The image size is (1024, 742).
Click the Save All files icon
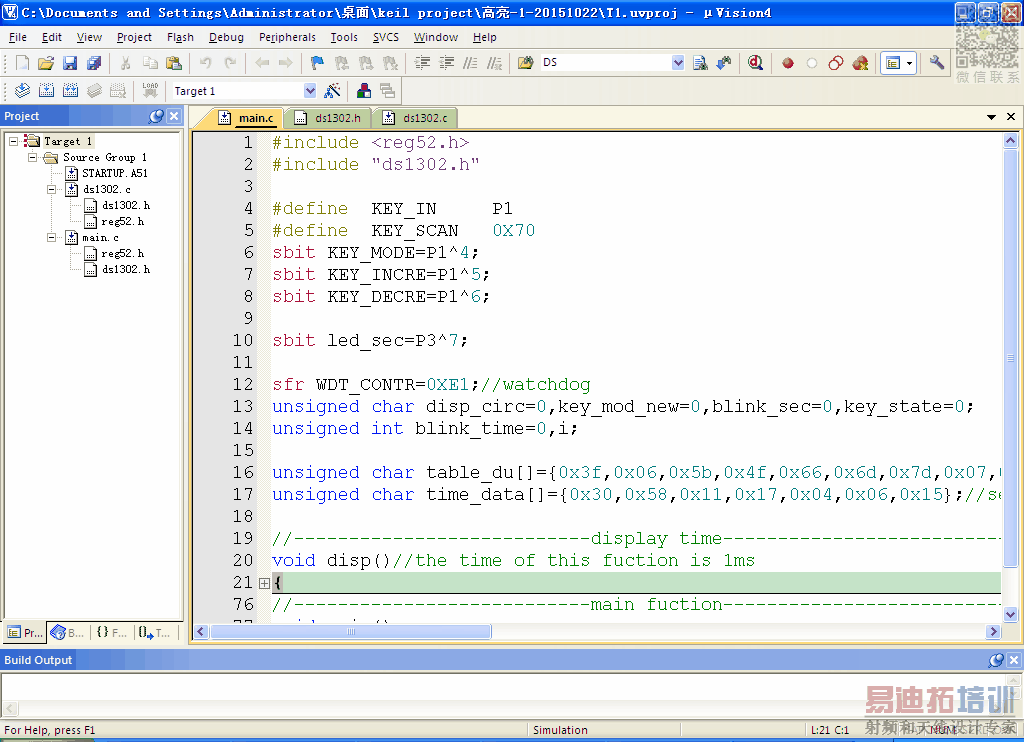coord(93,63)
